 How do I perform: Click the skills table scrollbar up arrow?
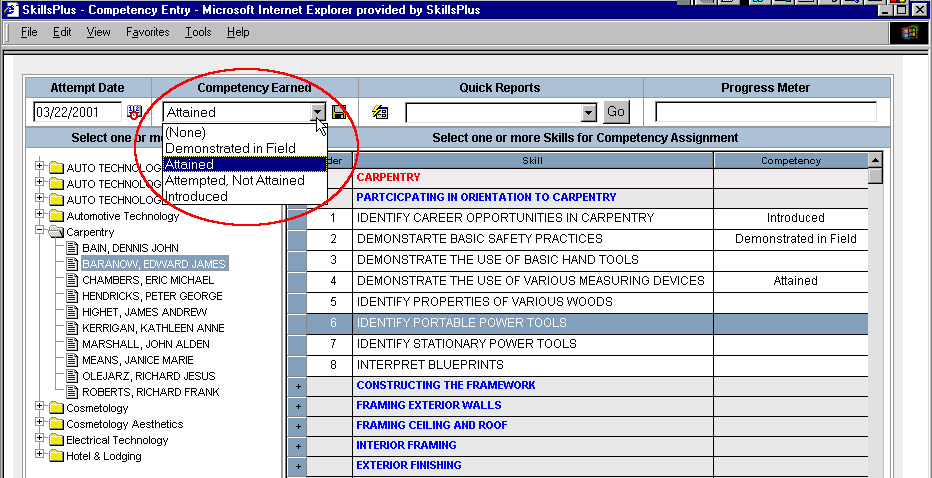(875, 161)
